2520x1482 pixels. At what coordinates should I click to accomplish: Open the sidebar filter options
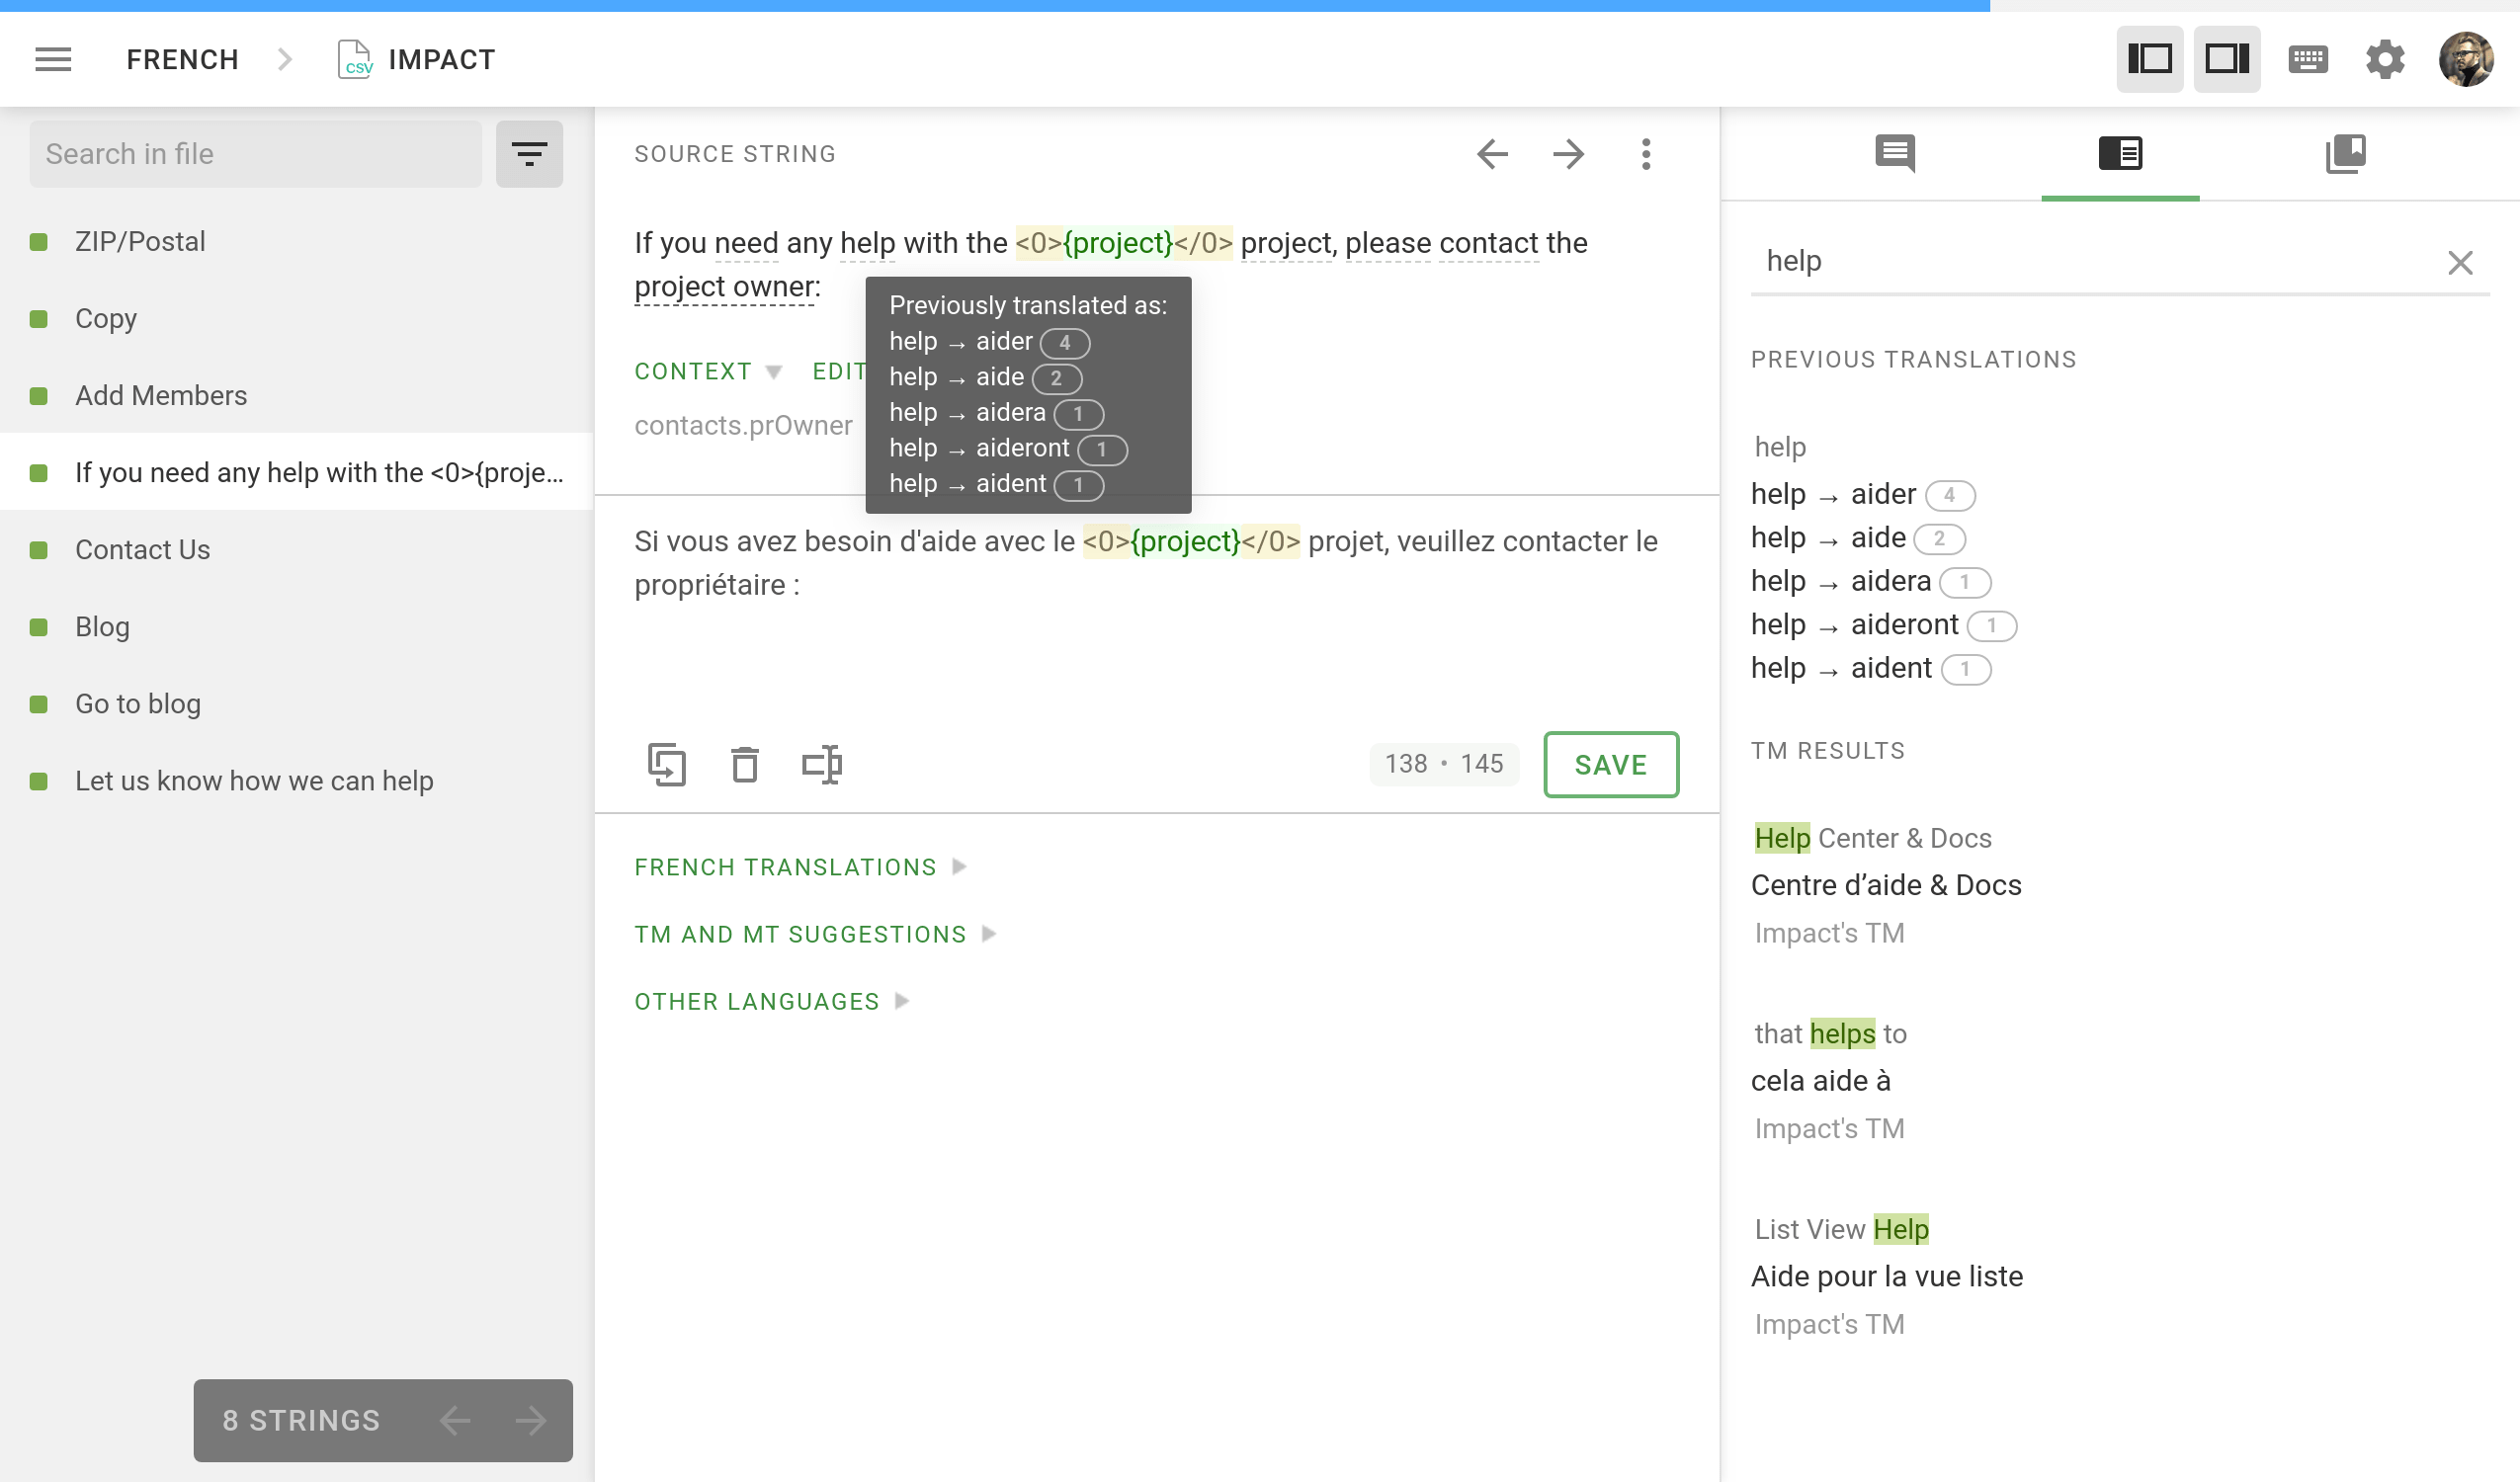(529, 153)
